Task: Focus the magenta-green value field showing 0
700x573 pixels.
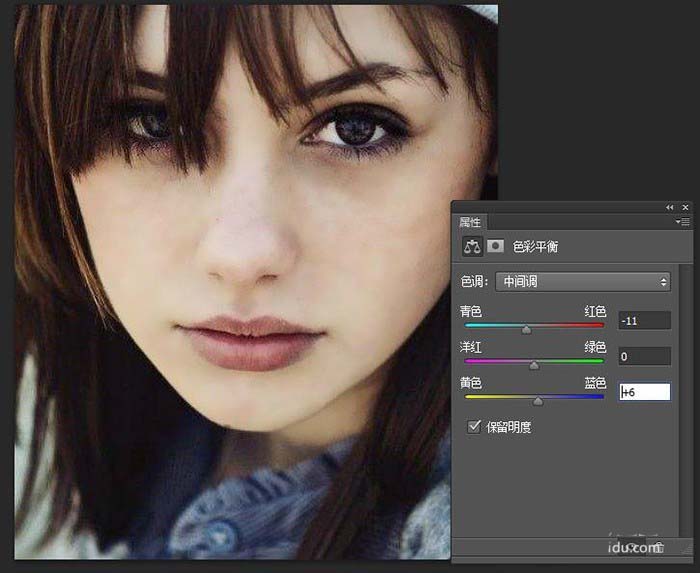Action: pyautogui.click(x=644, y=356)
